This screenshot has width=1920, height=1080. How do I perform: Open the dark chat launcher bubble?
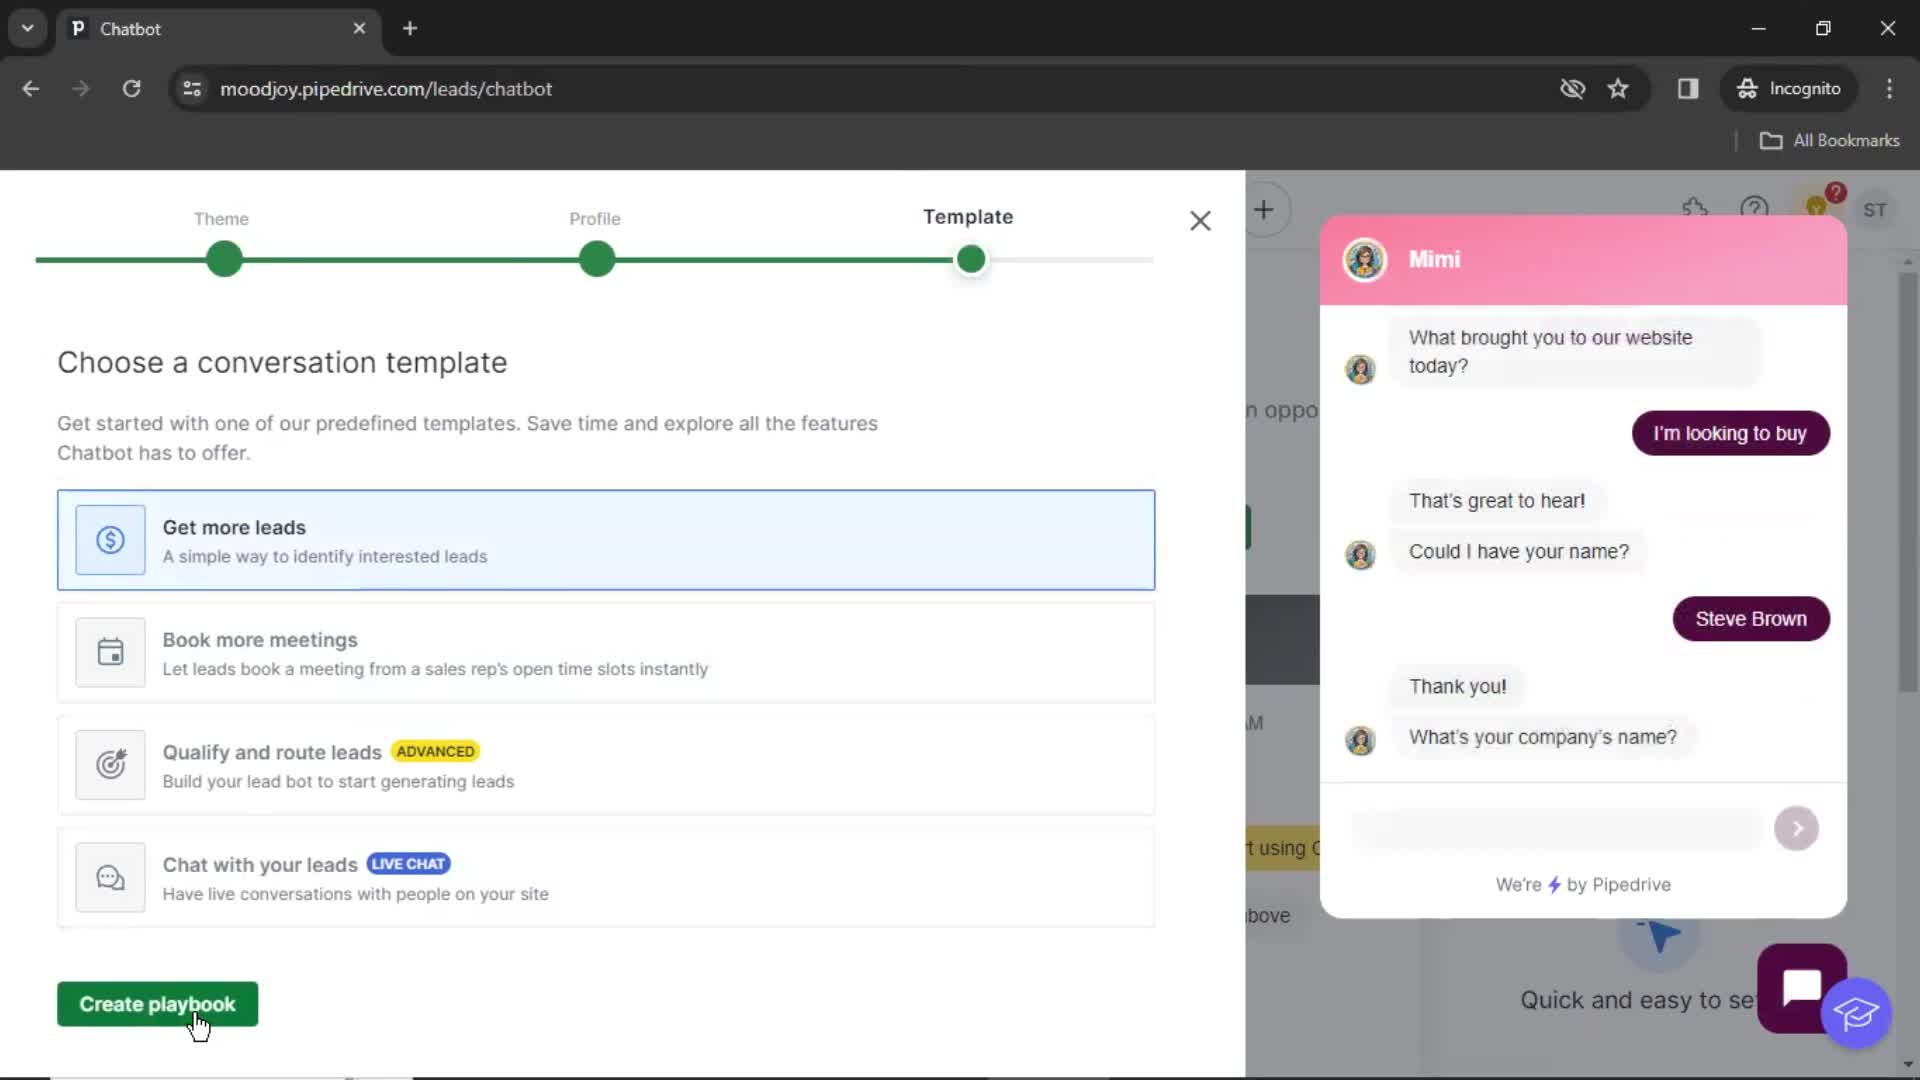pyautogui.click(x=1801, y=987)
